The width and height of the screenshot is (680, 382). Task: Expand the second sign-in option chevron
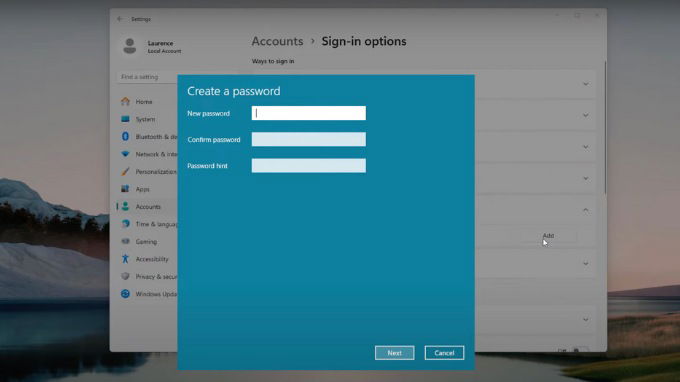(585, 115)
